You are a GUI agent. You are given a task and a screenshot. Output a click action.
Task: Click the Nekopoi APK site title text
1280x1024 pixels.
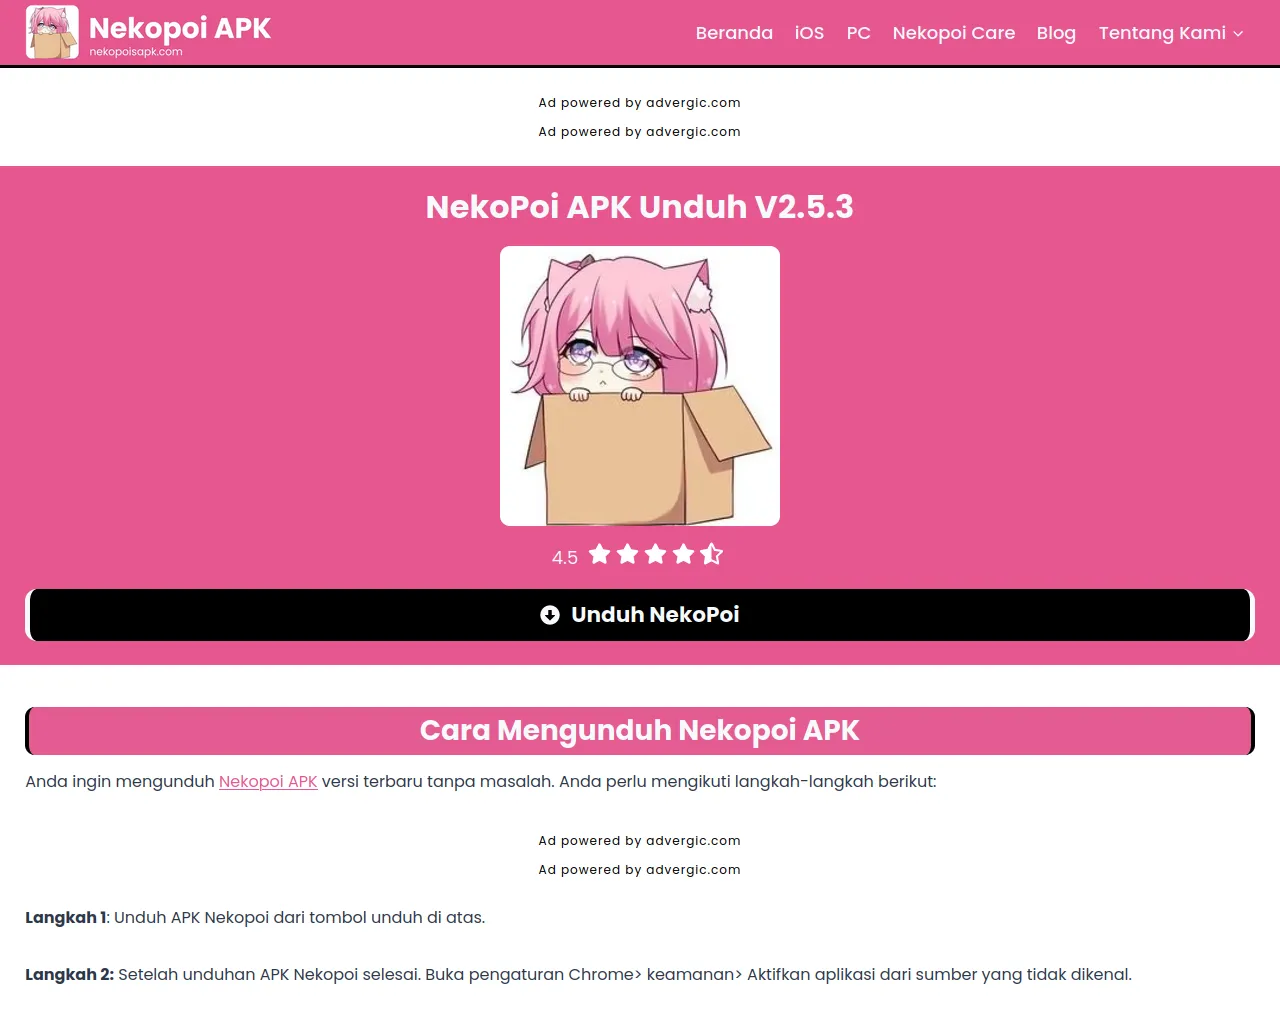coord(180,28)
